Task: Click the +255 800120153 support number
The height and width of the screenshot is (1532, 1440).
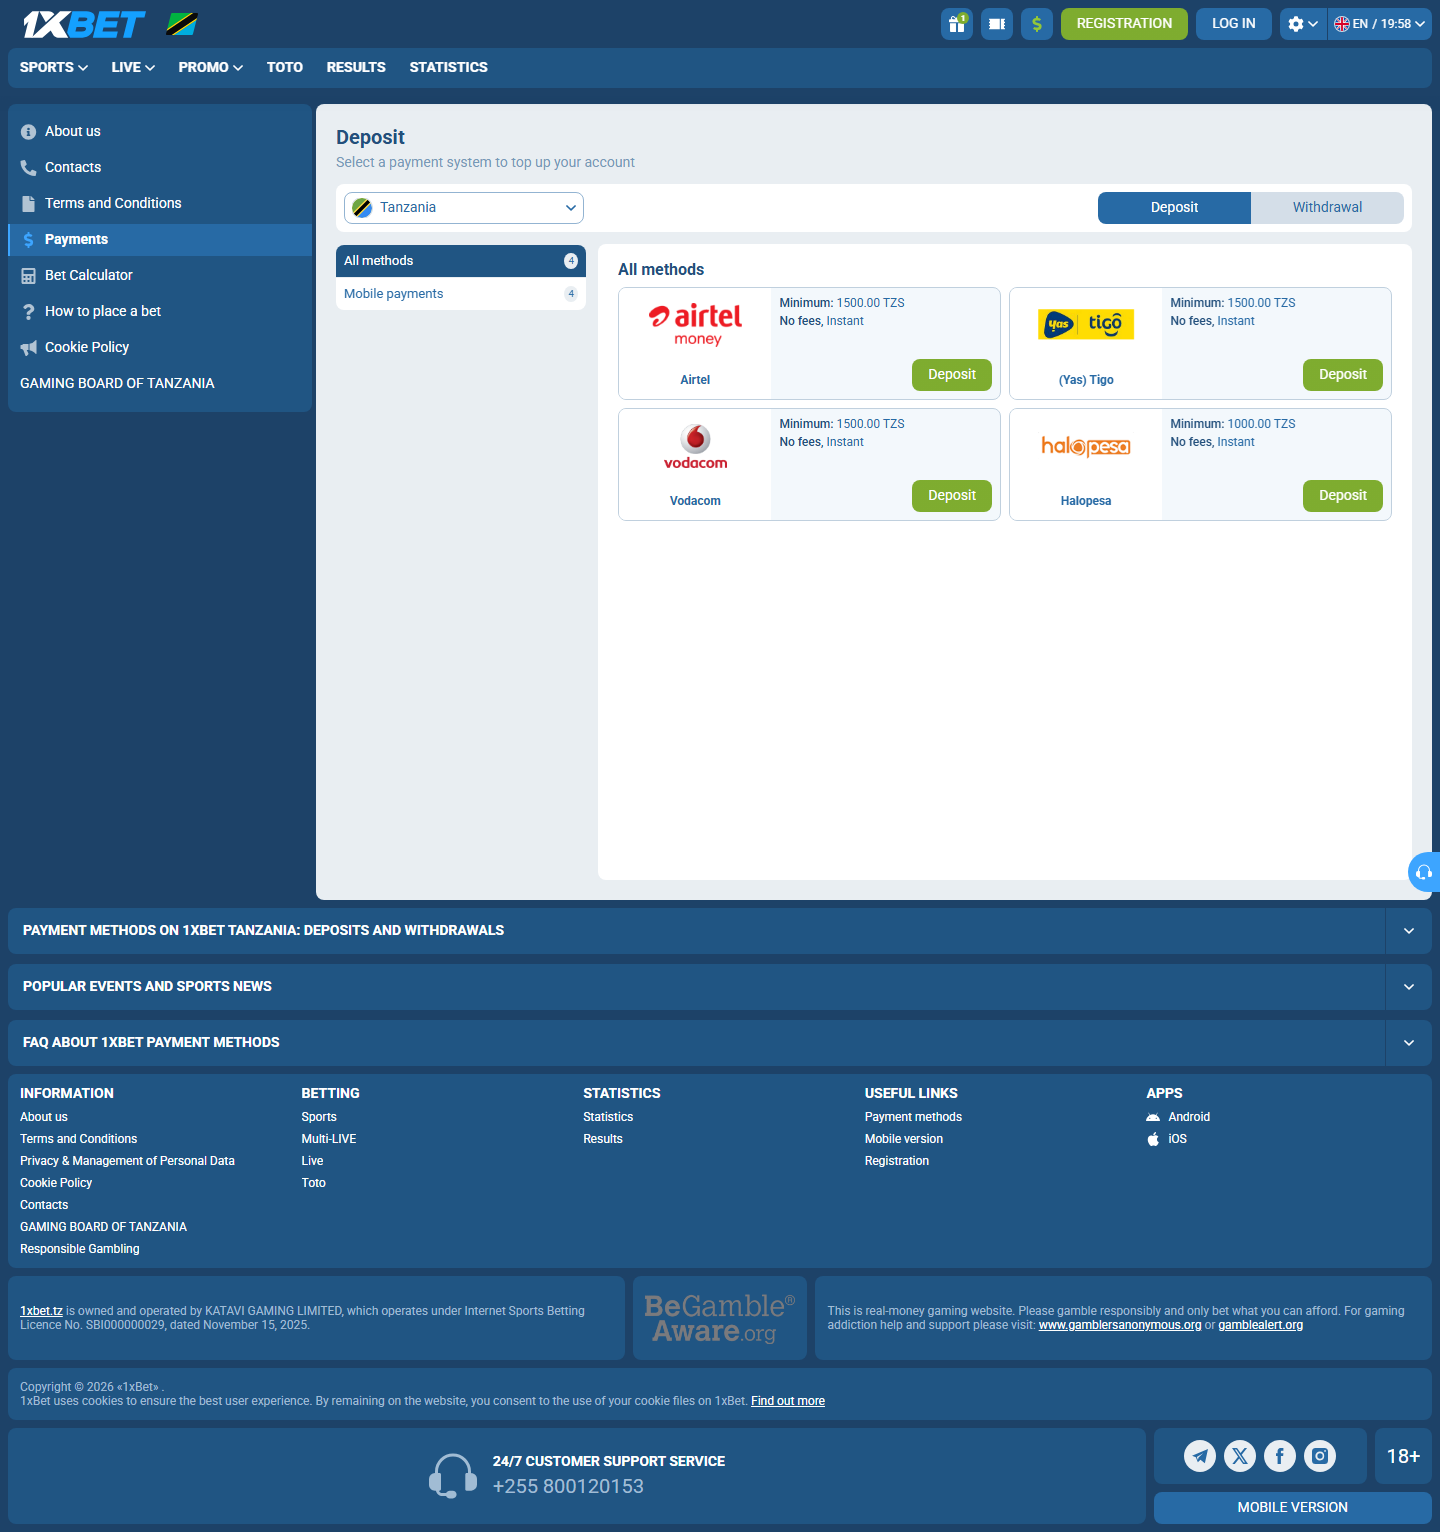Action: click(568, 1487)
